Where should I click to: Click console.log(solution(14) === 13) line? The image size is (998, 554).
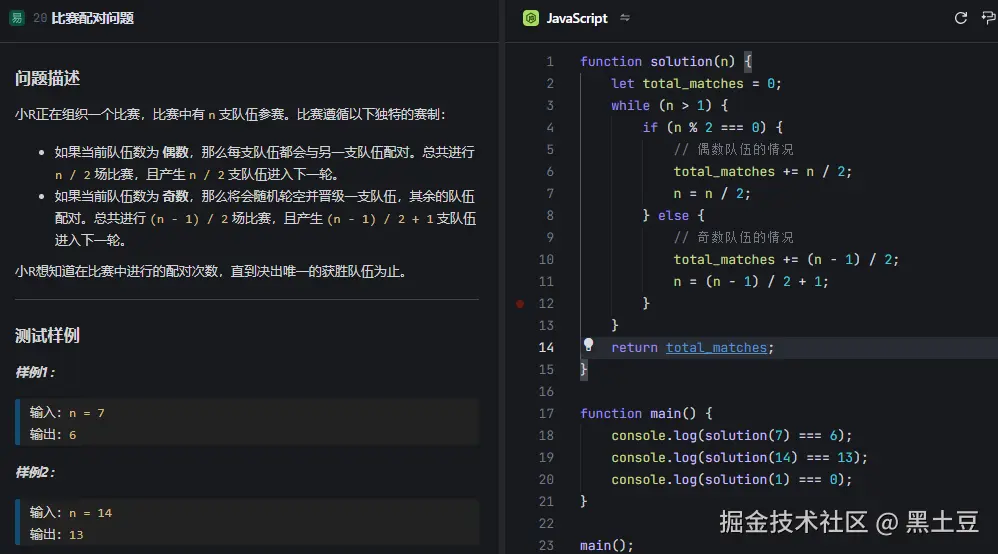(x=739, y=457)
